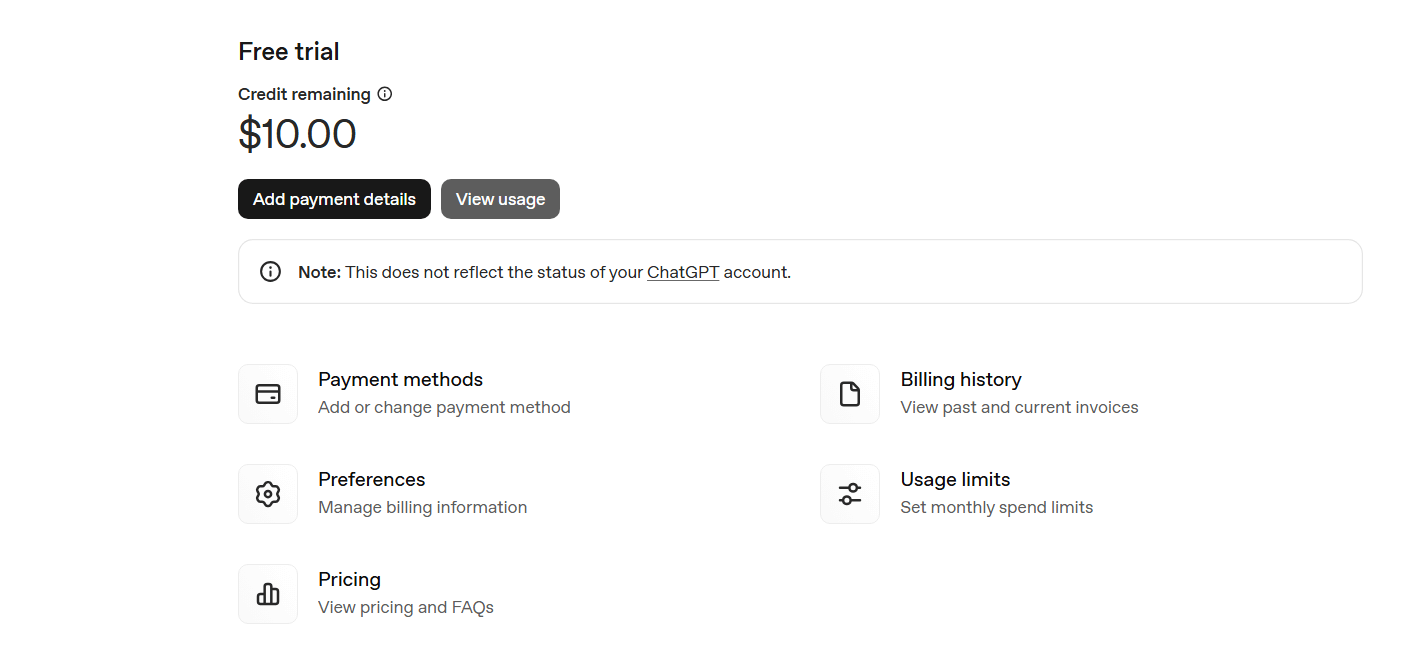Image resolution: width=1411 pixels, height=663 pixels.
Task: Follow the ChatGPT link in the note
Action: (683, 272)
